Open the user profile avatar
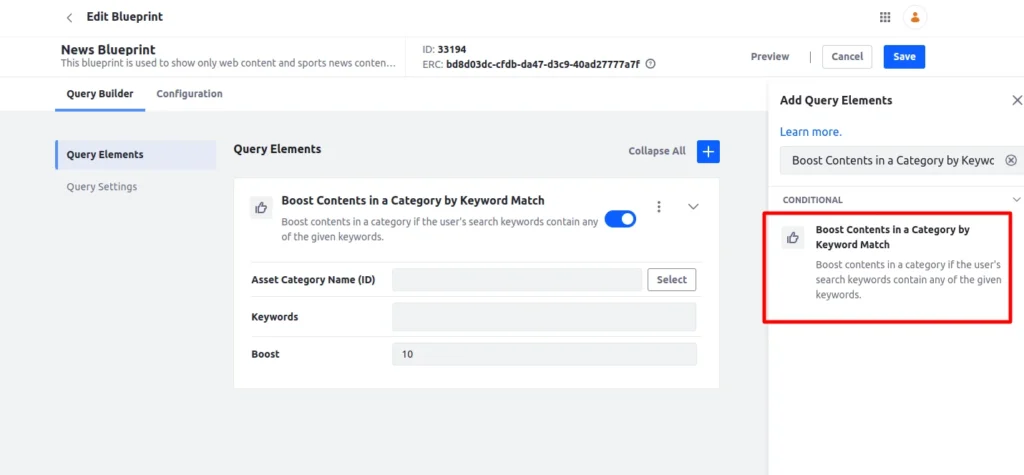 915,18
